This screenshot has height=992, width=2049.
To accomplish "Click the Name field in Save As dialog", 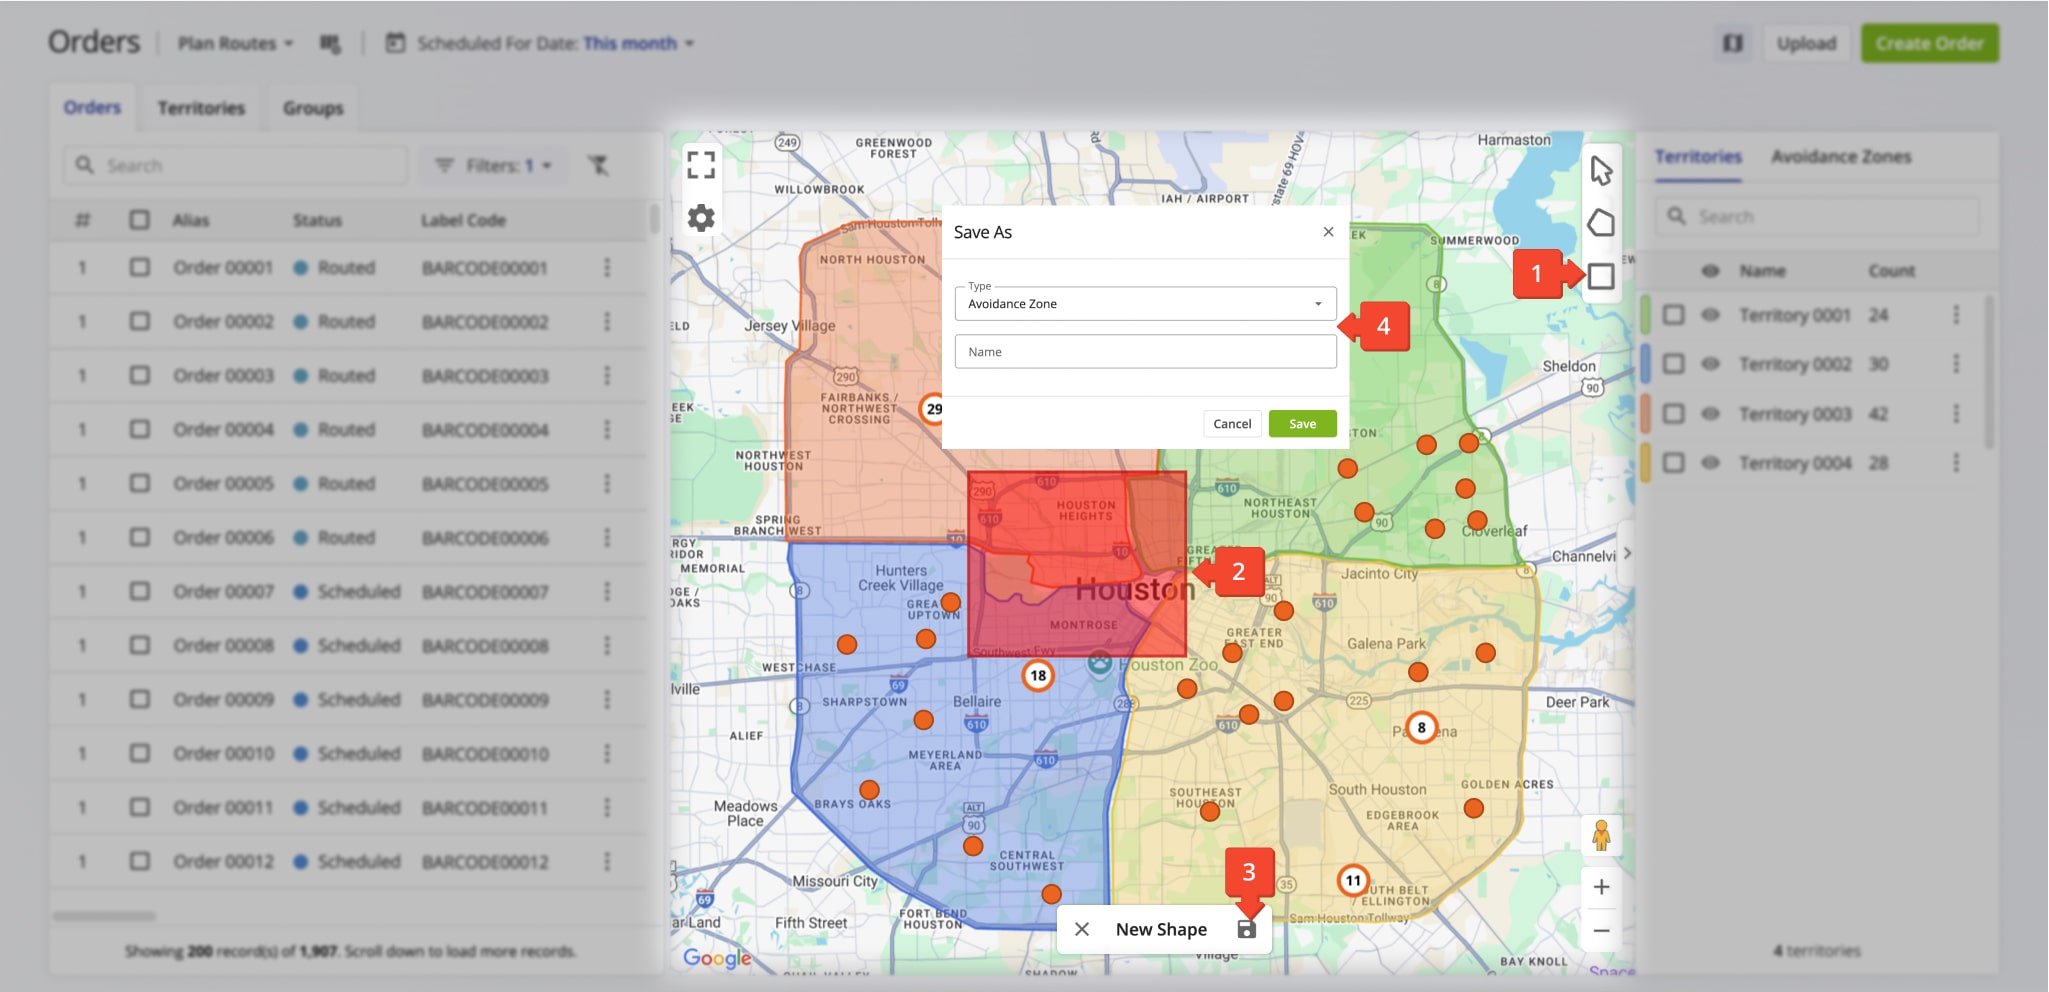I will (x=1145, y=352).
